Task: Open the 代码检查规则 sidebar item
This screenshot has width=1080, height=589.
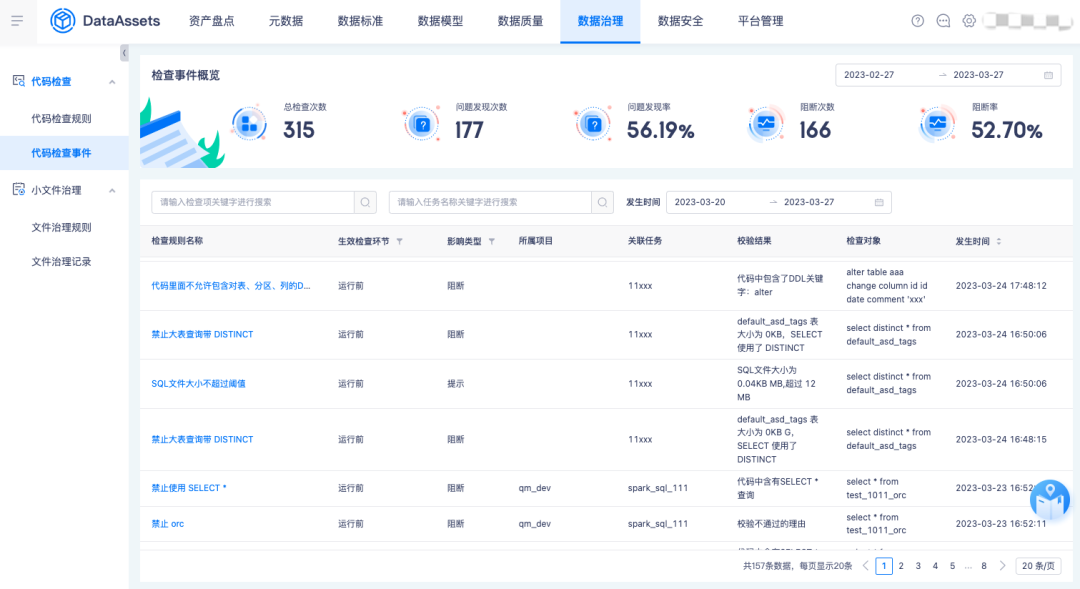Action: [61, 118]
